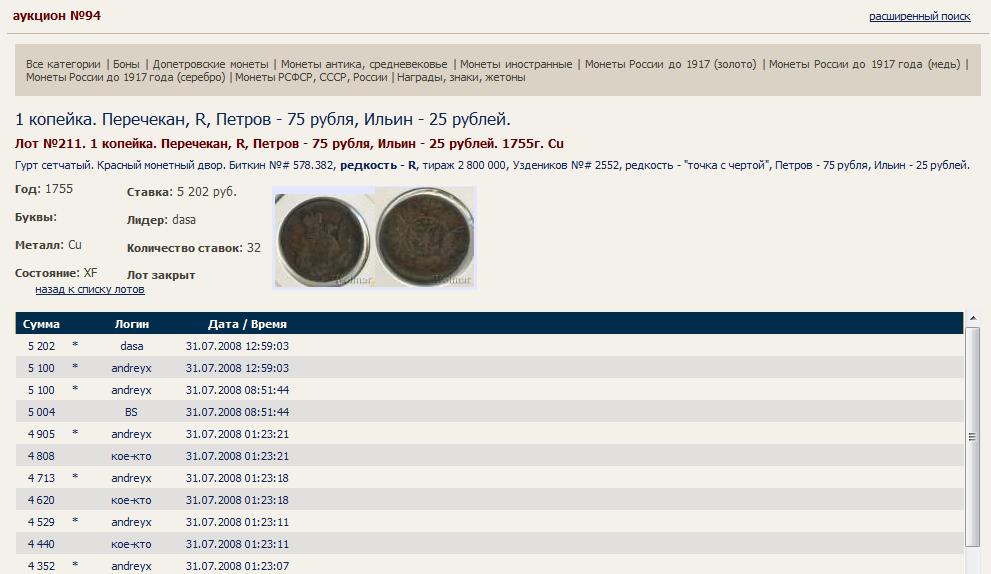Viewport: 991px width, 574px height.
Task: Go to 'Монеты РСФСР, СССР, России' category
Action: [x=311, y=77]
